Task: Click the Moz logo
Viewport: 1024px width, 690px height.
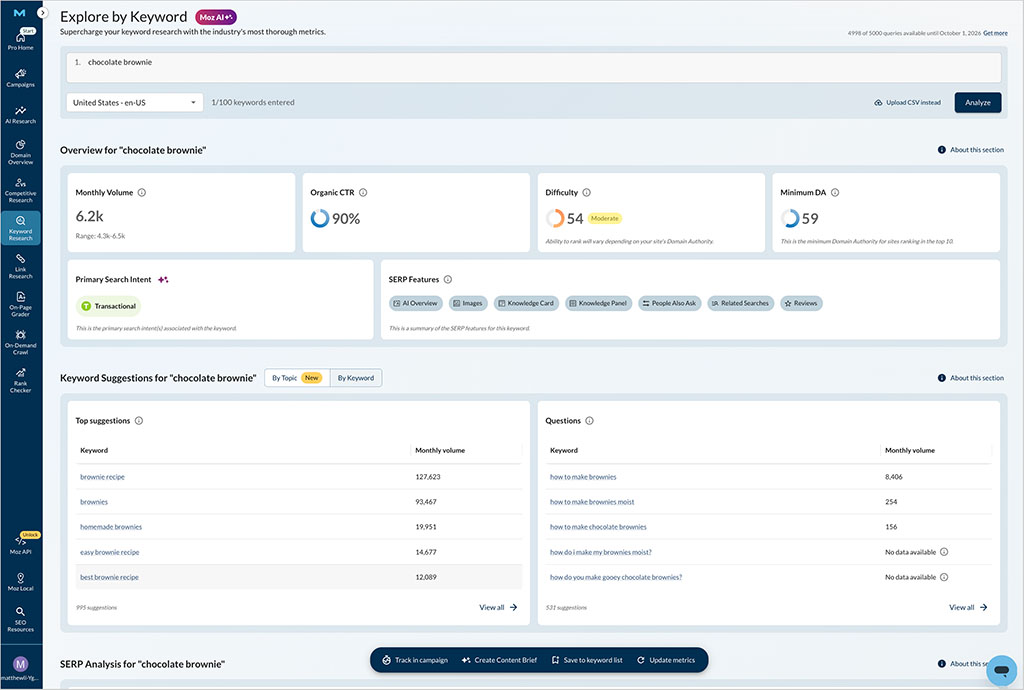Action: pyautogui.click(x=20, y=12)
